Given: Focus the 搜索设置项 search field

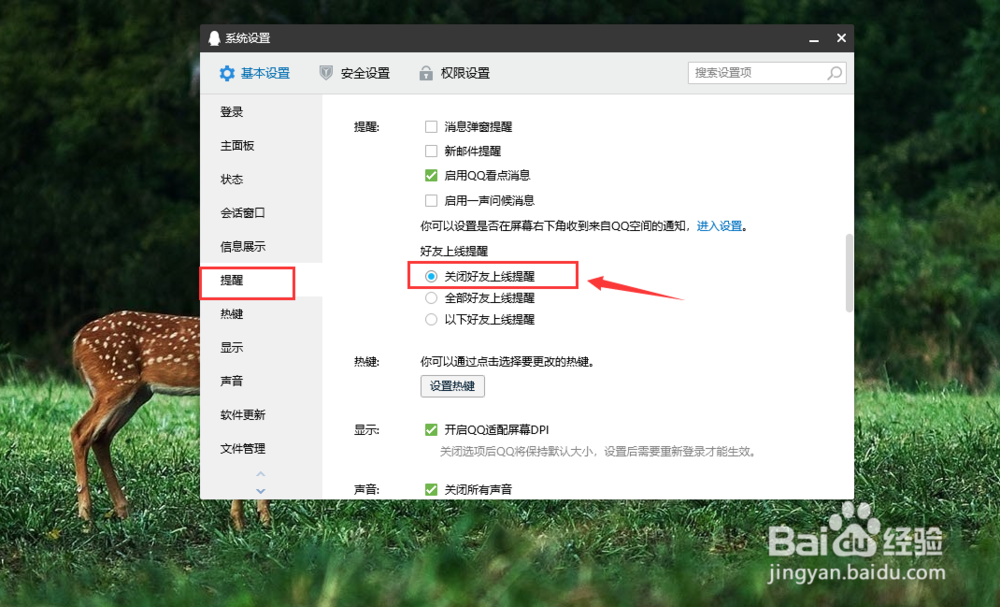Looking at the screenshot, I should pyautogui.click(x=767, y=73).
